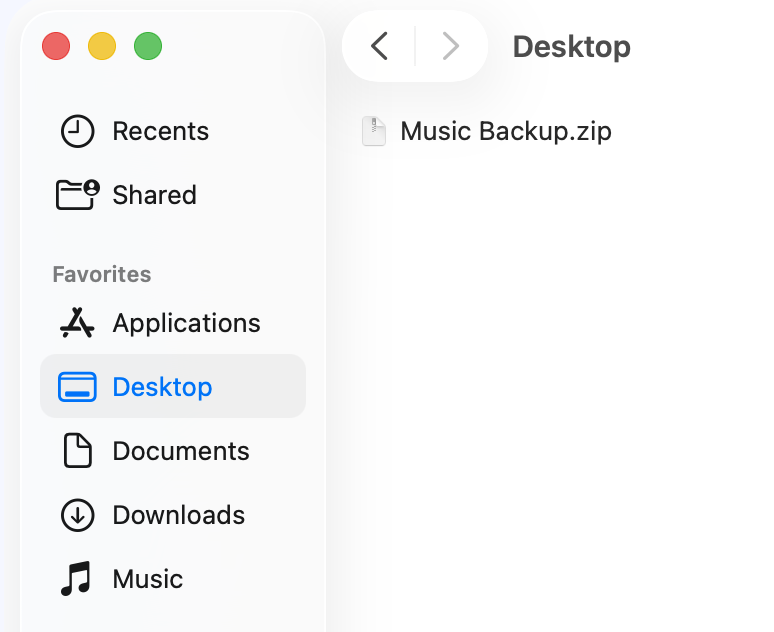774x632 pixels.
Task: Go to the Downloads folder label
Action: (x=178, y=515)
